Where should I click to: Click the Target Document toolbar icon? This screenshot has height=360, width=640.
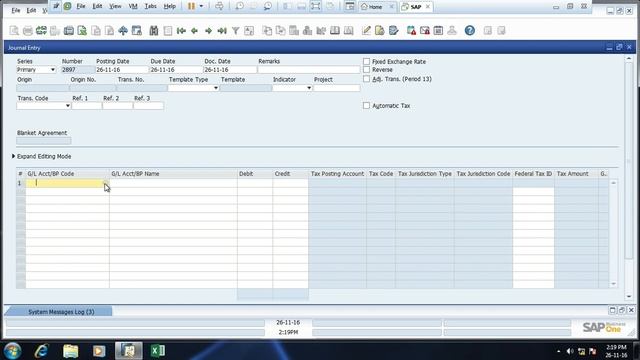coord(280,31)
